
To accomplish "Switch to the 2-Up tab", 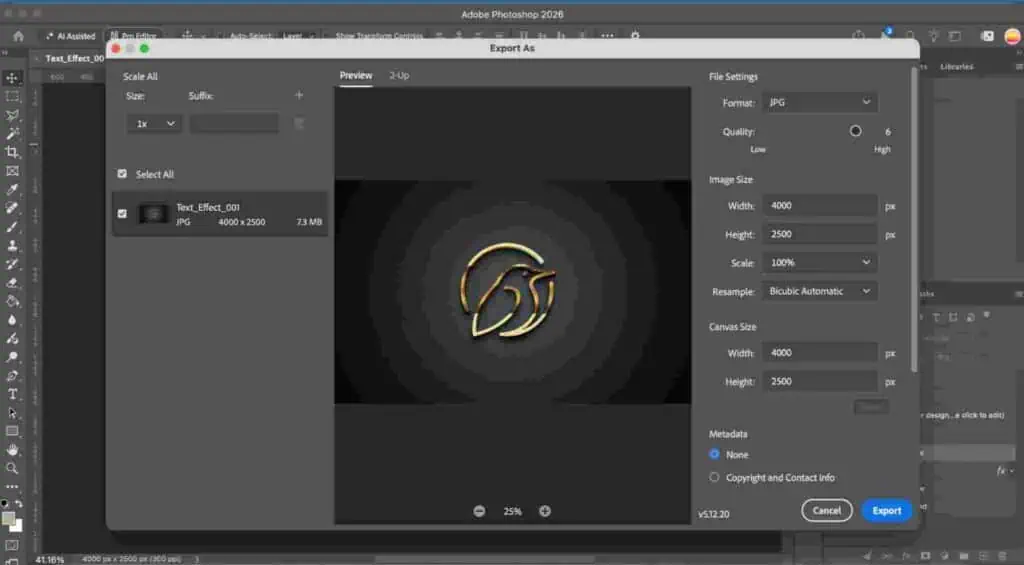I will coord(399,76).
